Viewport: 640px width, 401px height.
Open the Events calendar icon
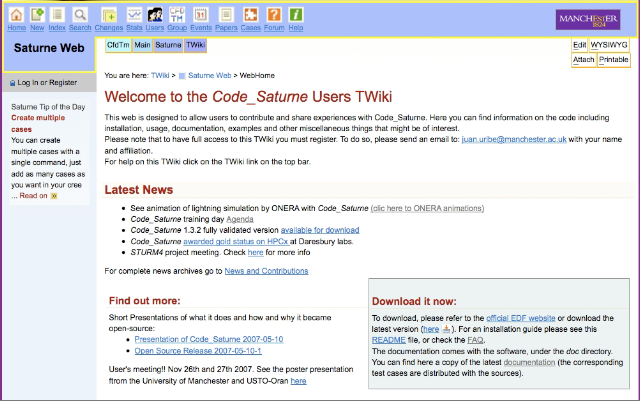pos(201,15)
